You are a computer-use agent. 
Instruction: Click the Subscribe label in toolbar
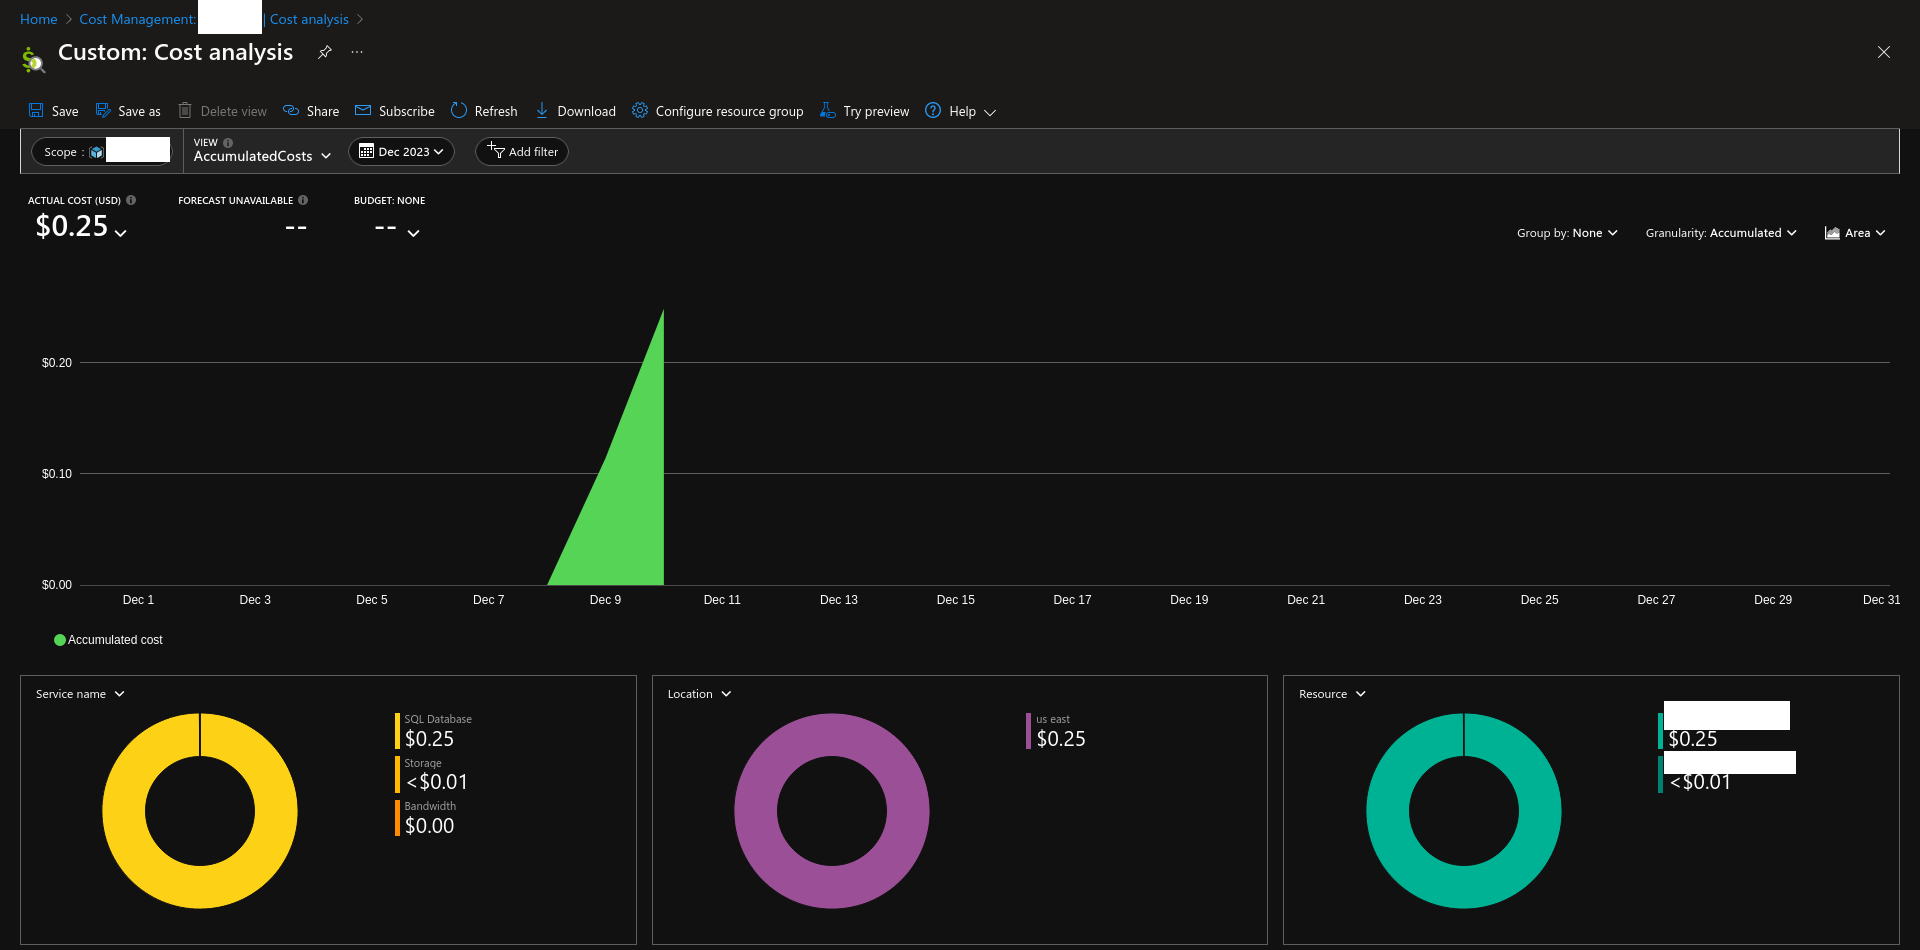pyautogui.click(x=407, y=111)
